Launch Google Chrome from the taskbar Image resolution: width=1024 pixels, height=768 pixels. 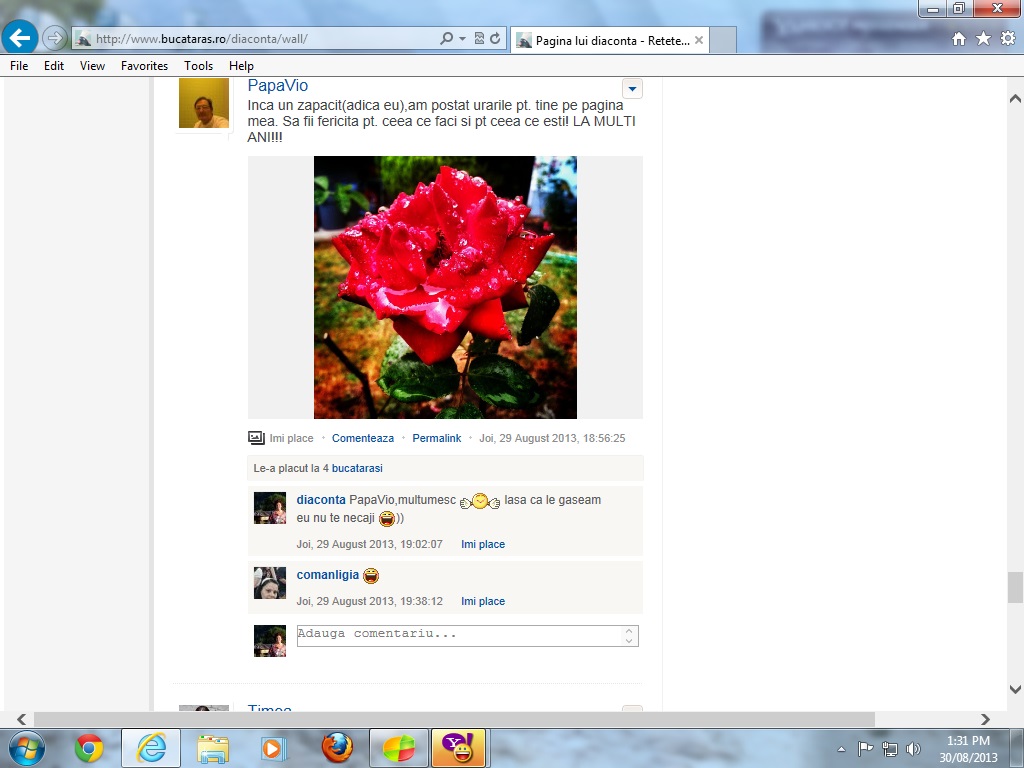[x=89, y=747]
